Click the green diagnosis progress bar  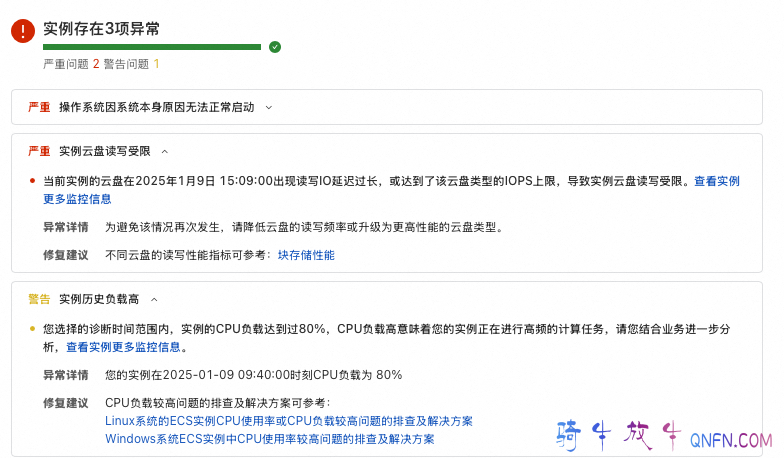tap(152, 46)
